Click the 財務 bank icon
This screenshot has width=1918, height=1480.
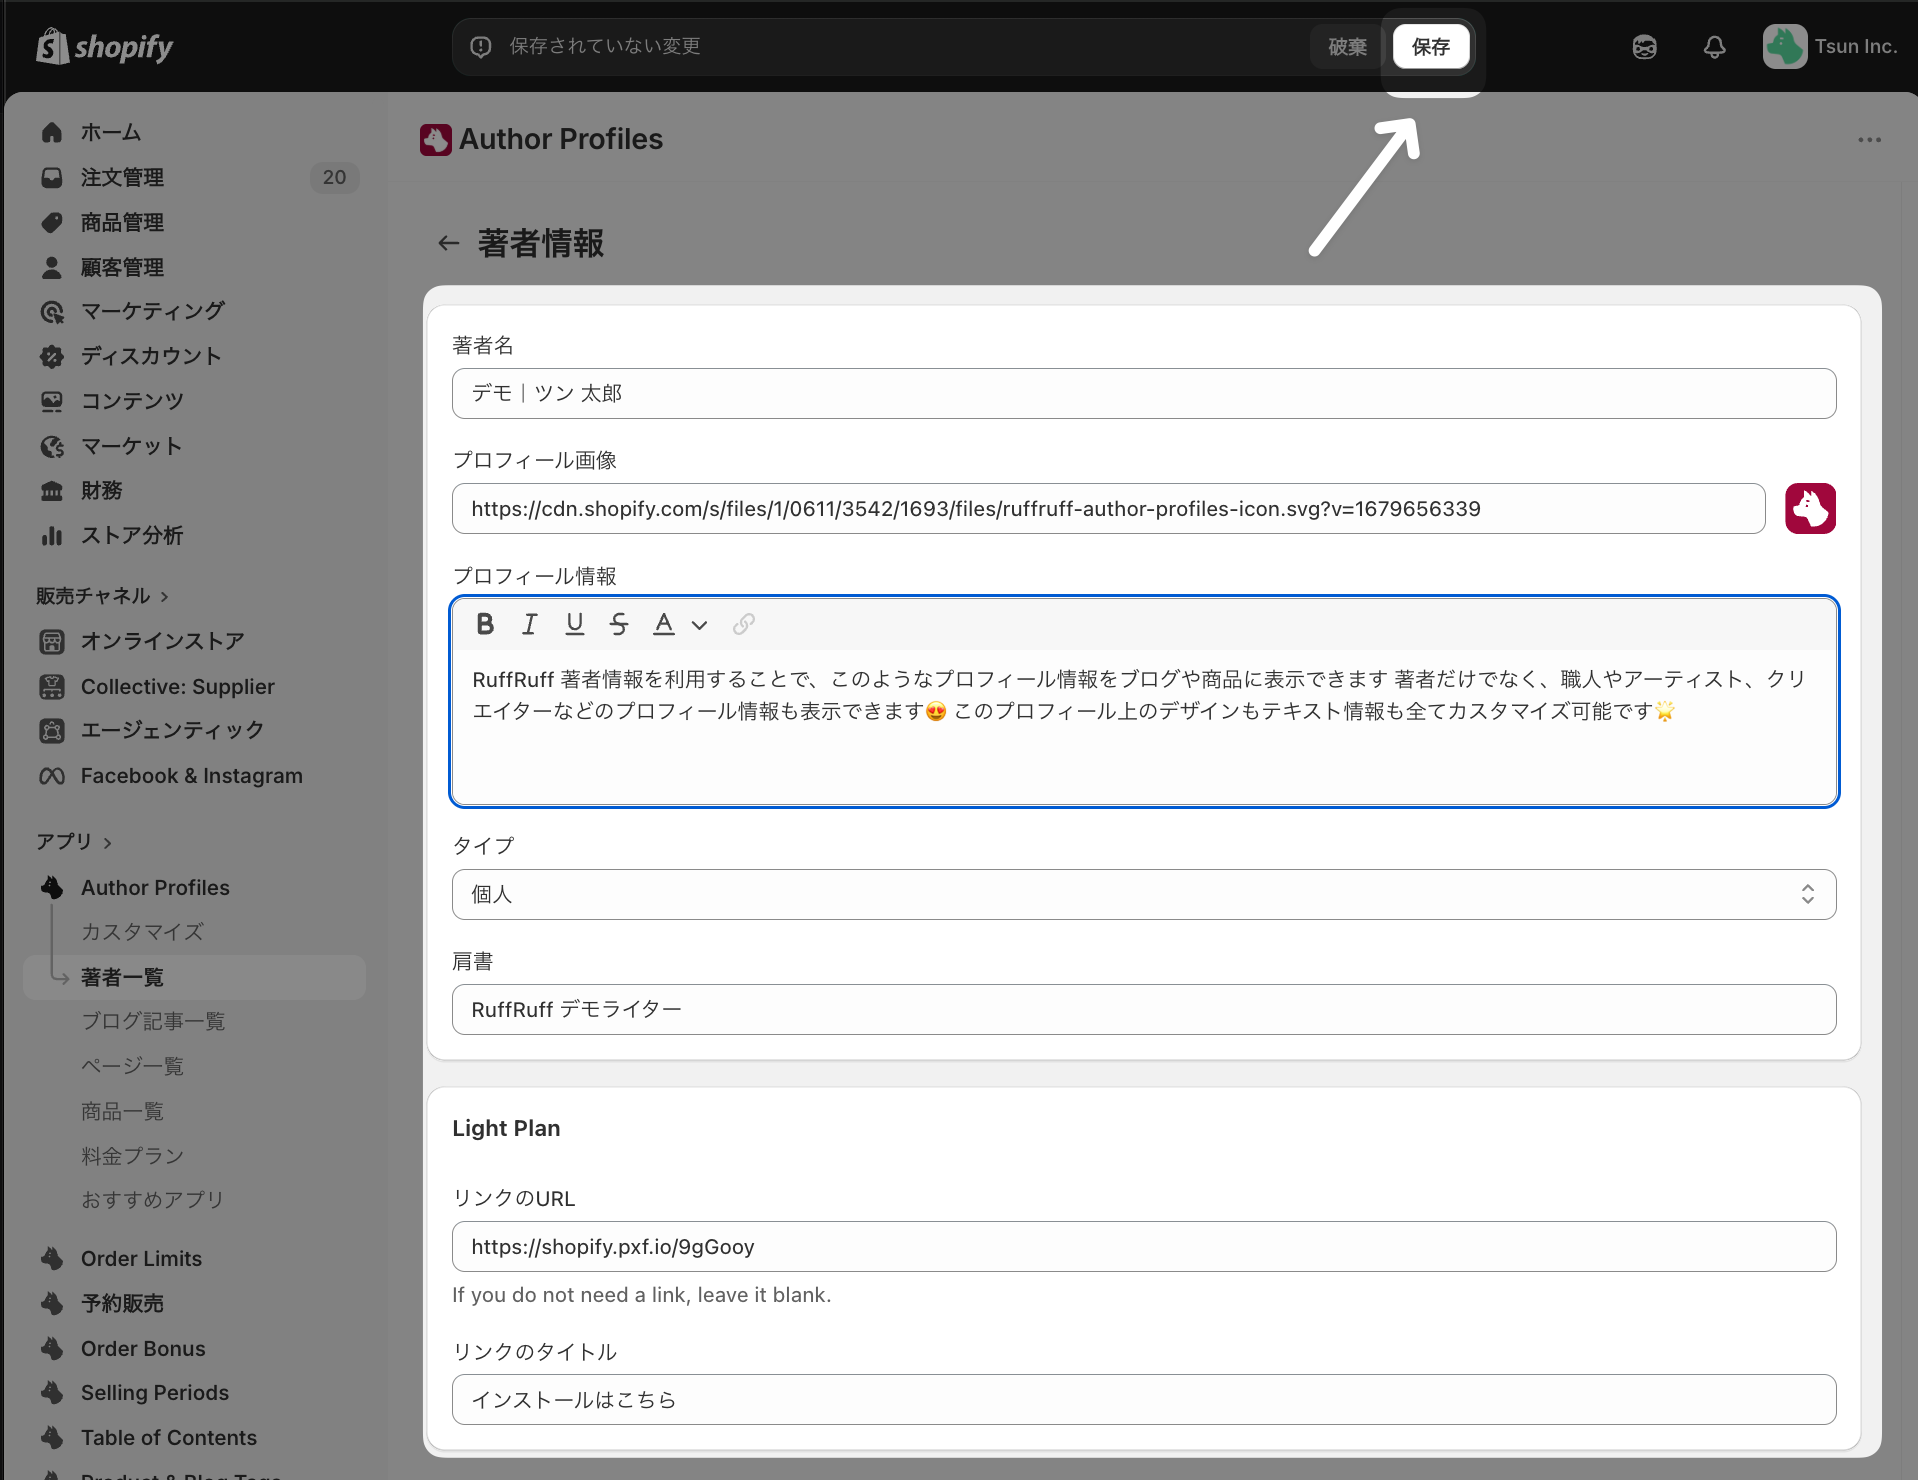(52, 490)
